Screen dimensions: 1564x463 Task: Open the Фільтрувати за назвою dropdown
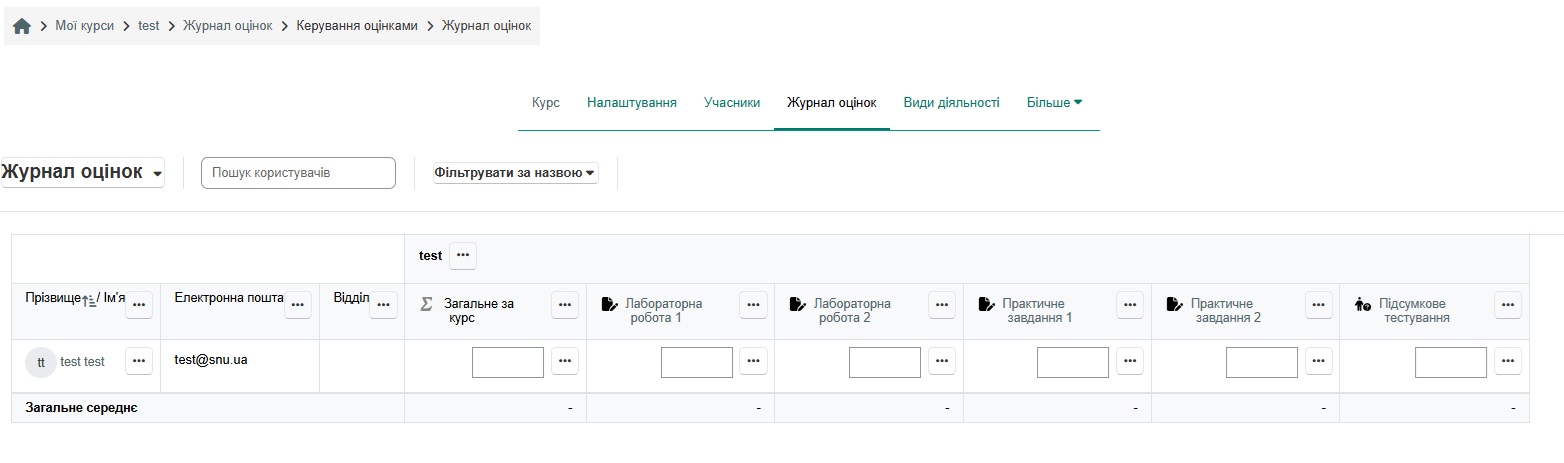[515, 173]
